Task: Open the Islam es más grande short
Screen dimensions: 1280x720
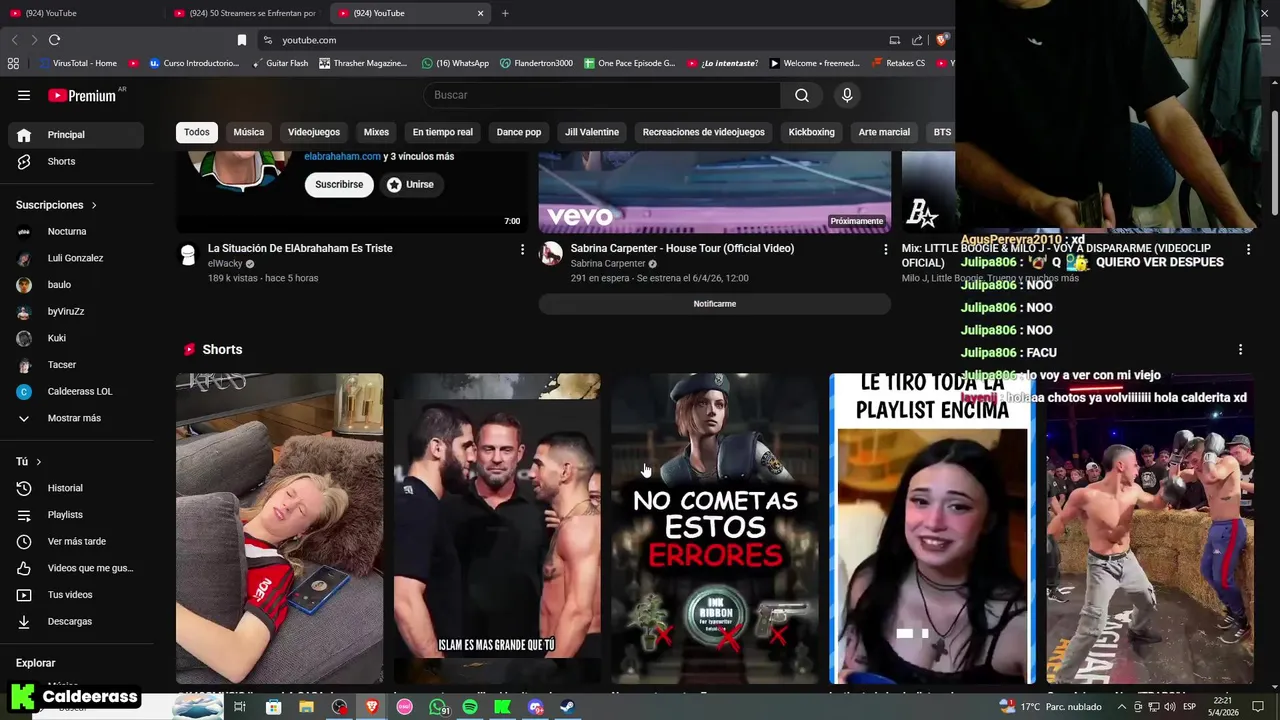Action: (x=497, y=528)
